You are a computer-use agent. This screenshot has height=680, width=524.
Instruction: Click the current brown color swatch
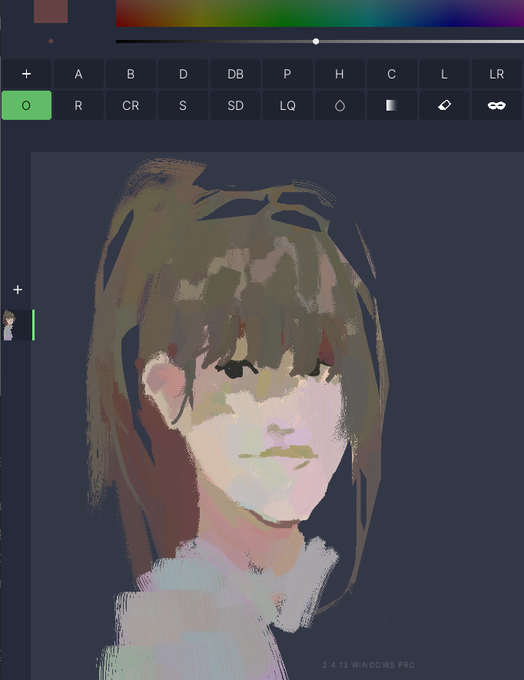coord(51,11)
